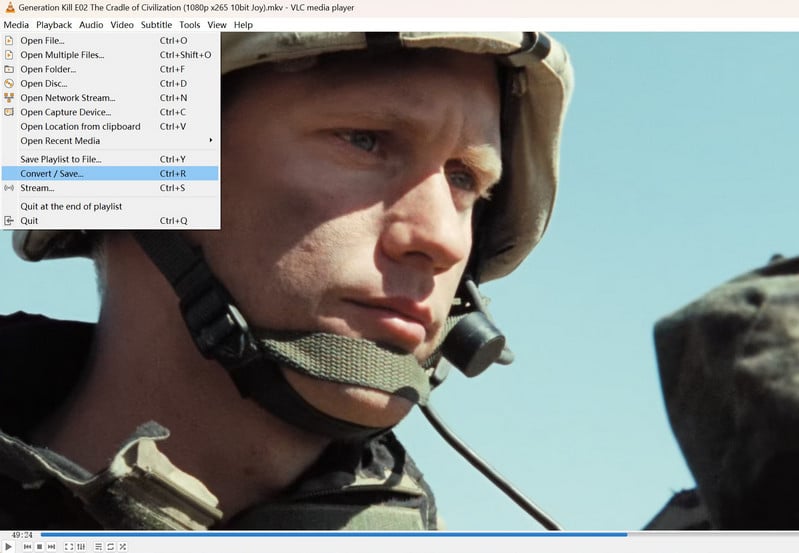Click the Play button
Viewport: 799px width, 553px height.
coord(8,546)
